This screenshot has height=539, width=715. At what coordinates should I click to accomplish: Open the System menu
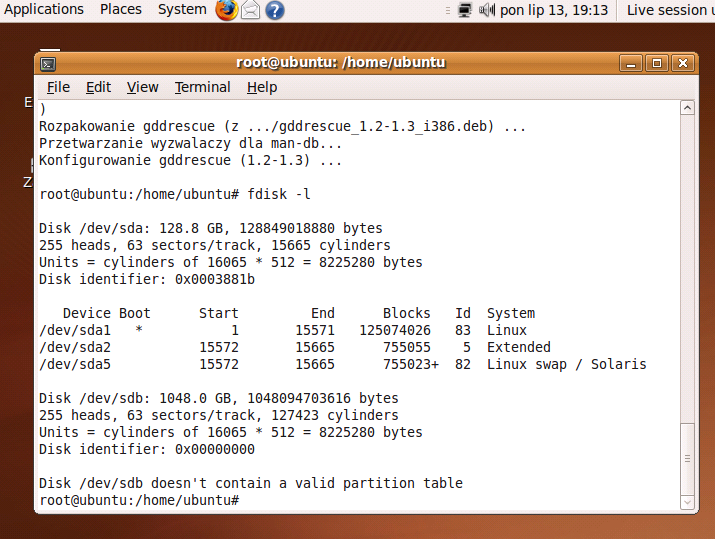click(x=182, y=9)
